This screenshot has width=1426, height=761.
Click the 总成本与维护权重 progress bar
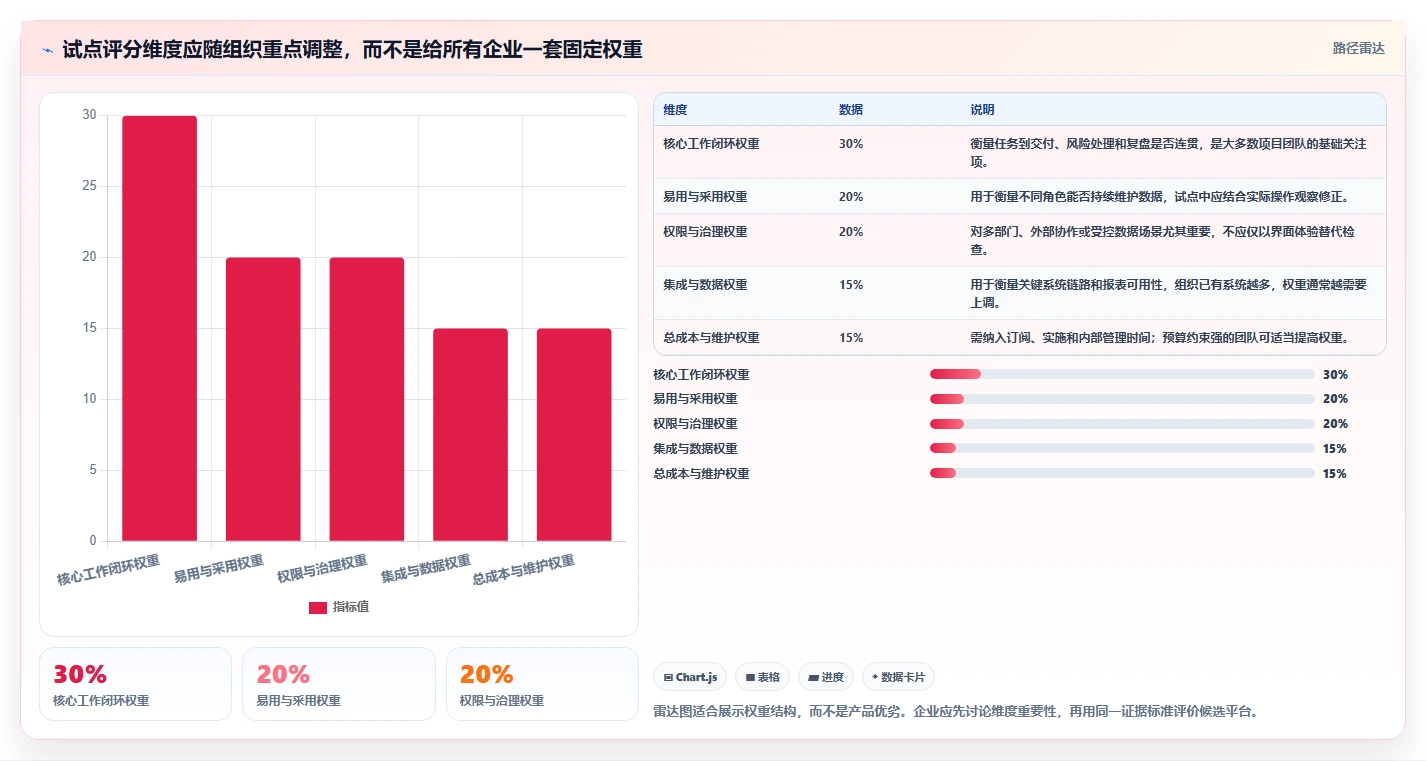click(1122, 474)
